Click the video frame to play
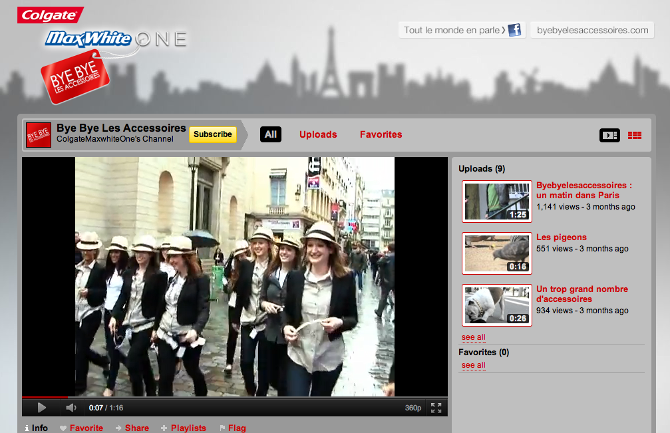 pos(235,277)
